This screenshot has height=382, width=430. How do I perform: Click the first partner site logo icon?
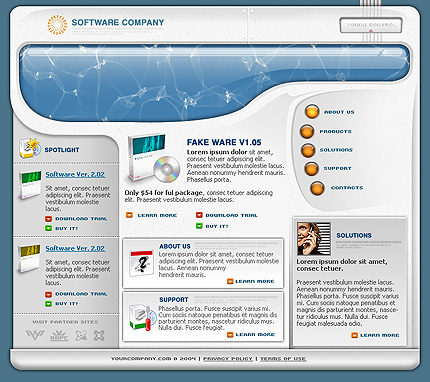(35, 335)
